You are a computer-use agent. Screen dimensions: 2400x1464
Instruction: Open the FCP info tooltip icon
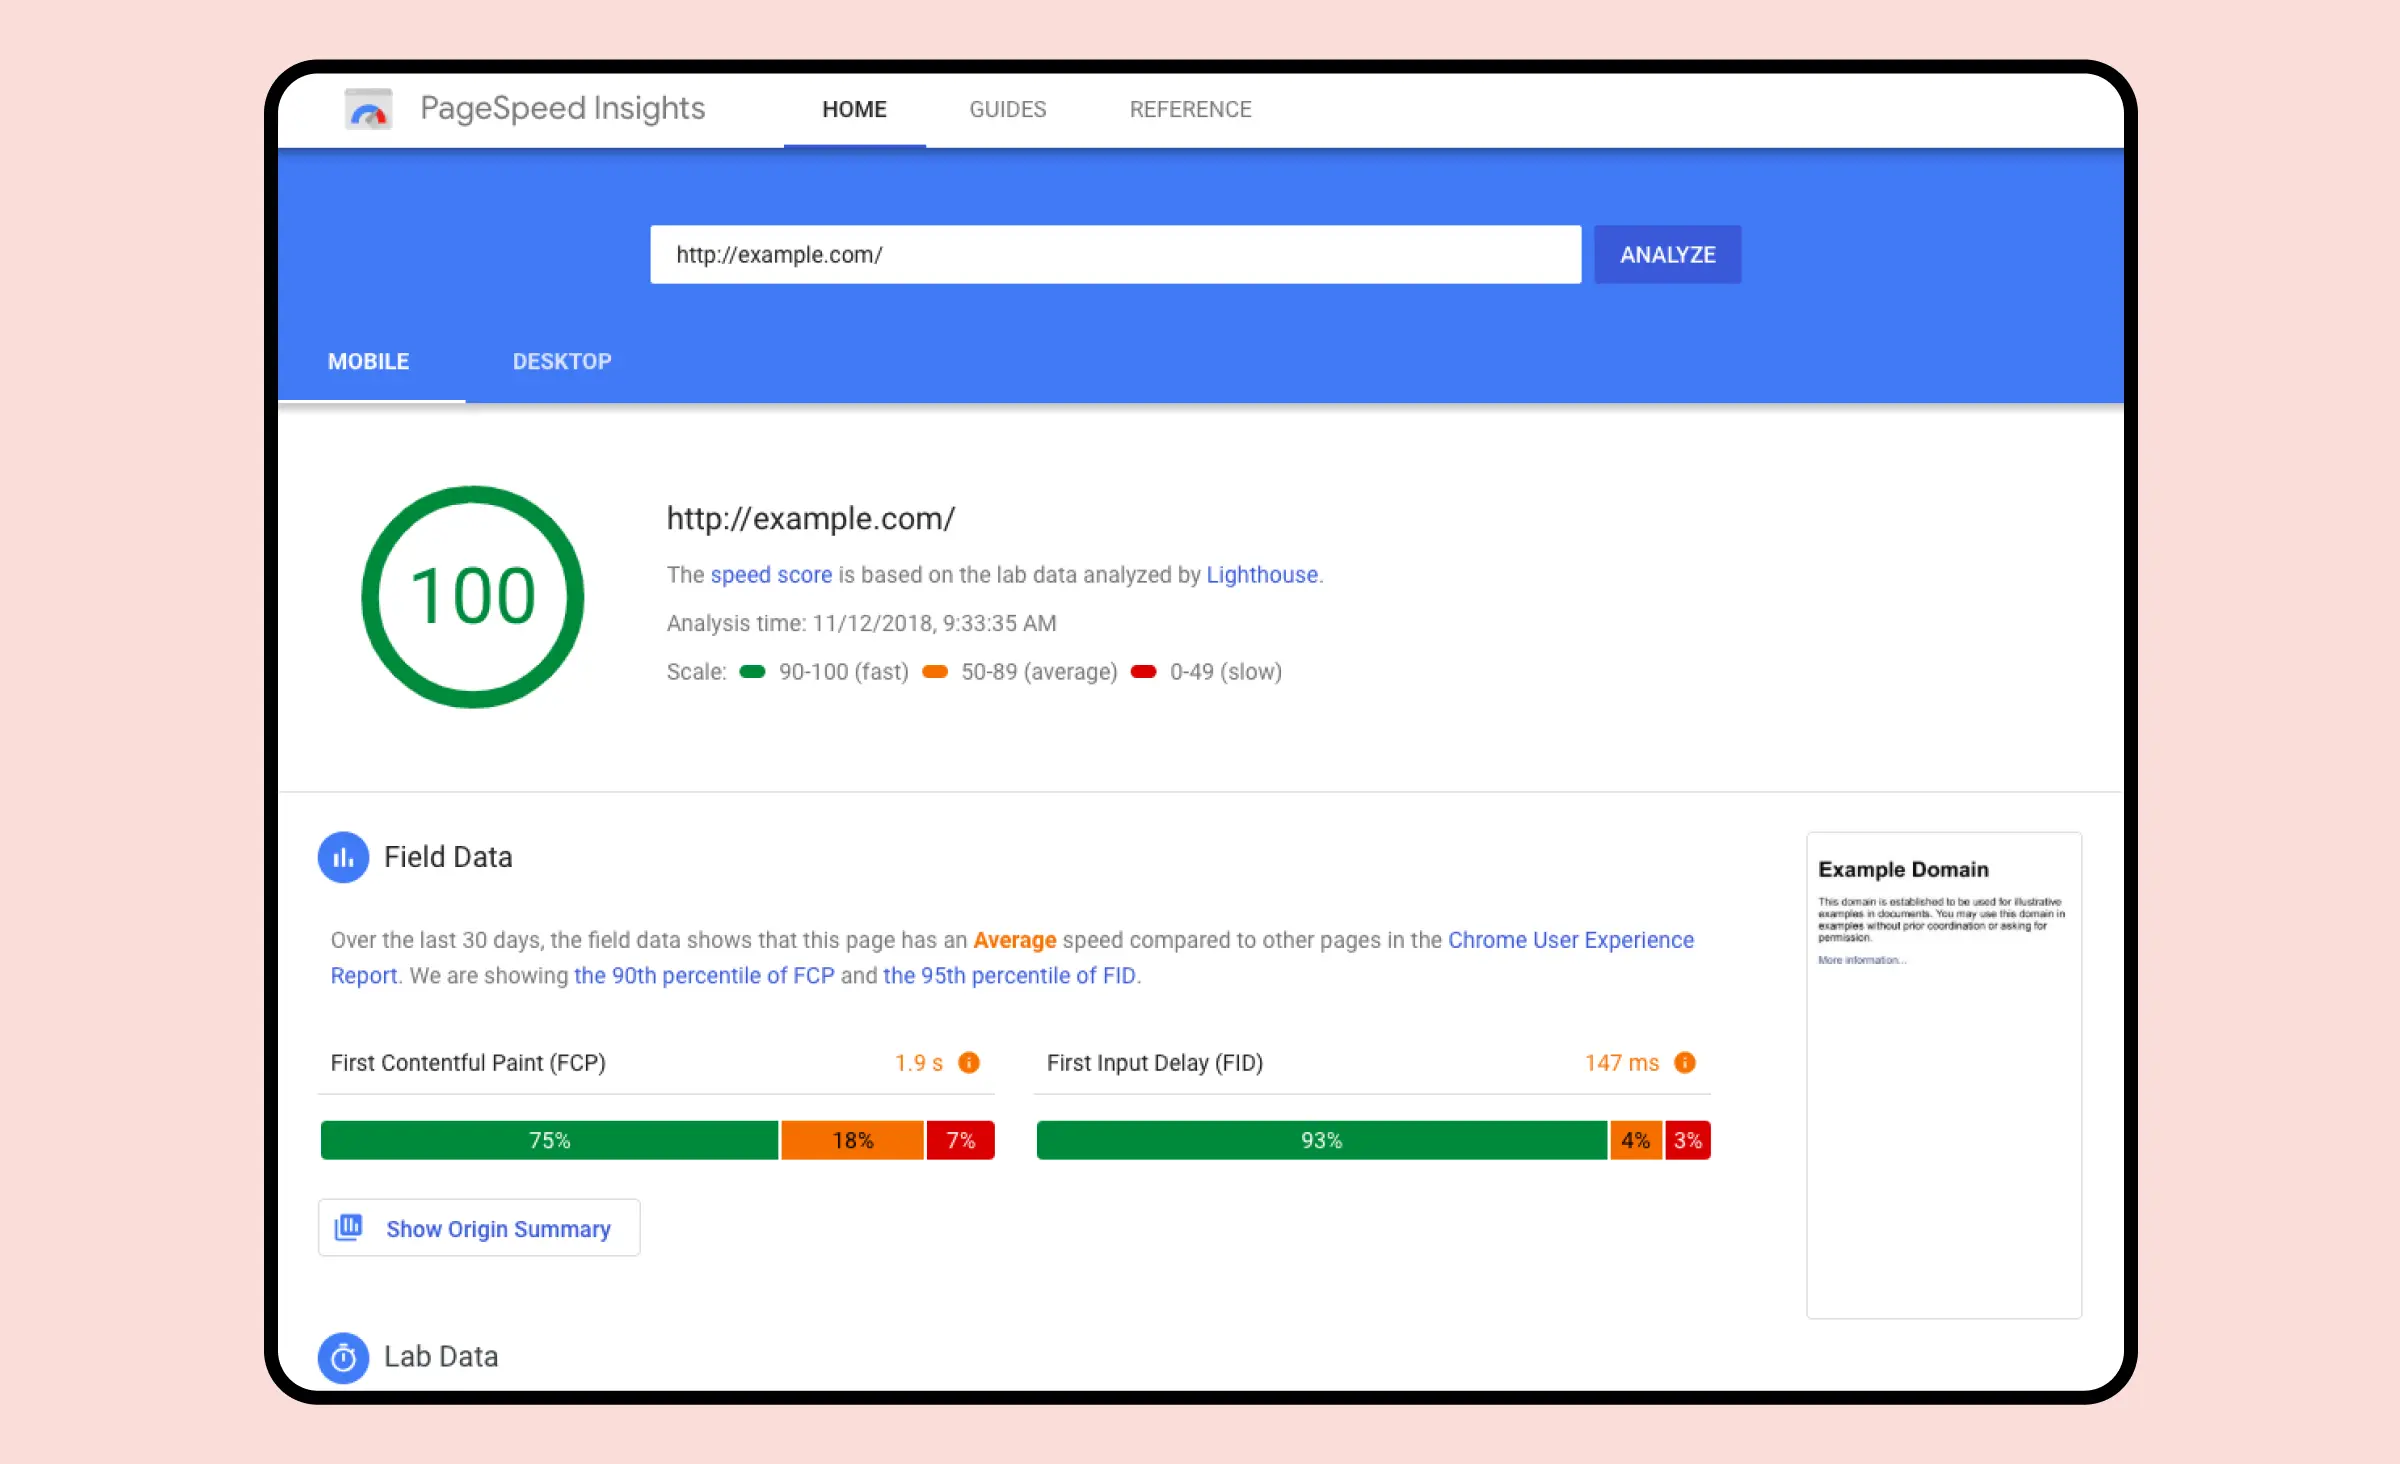(967, 1063)
